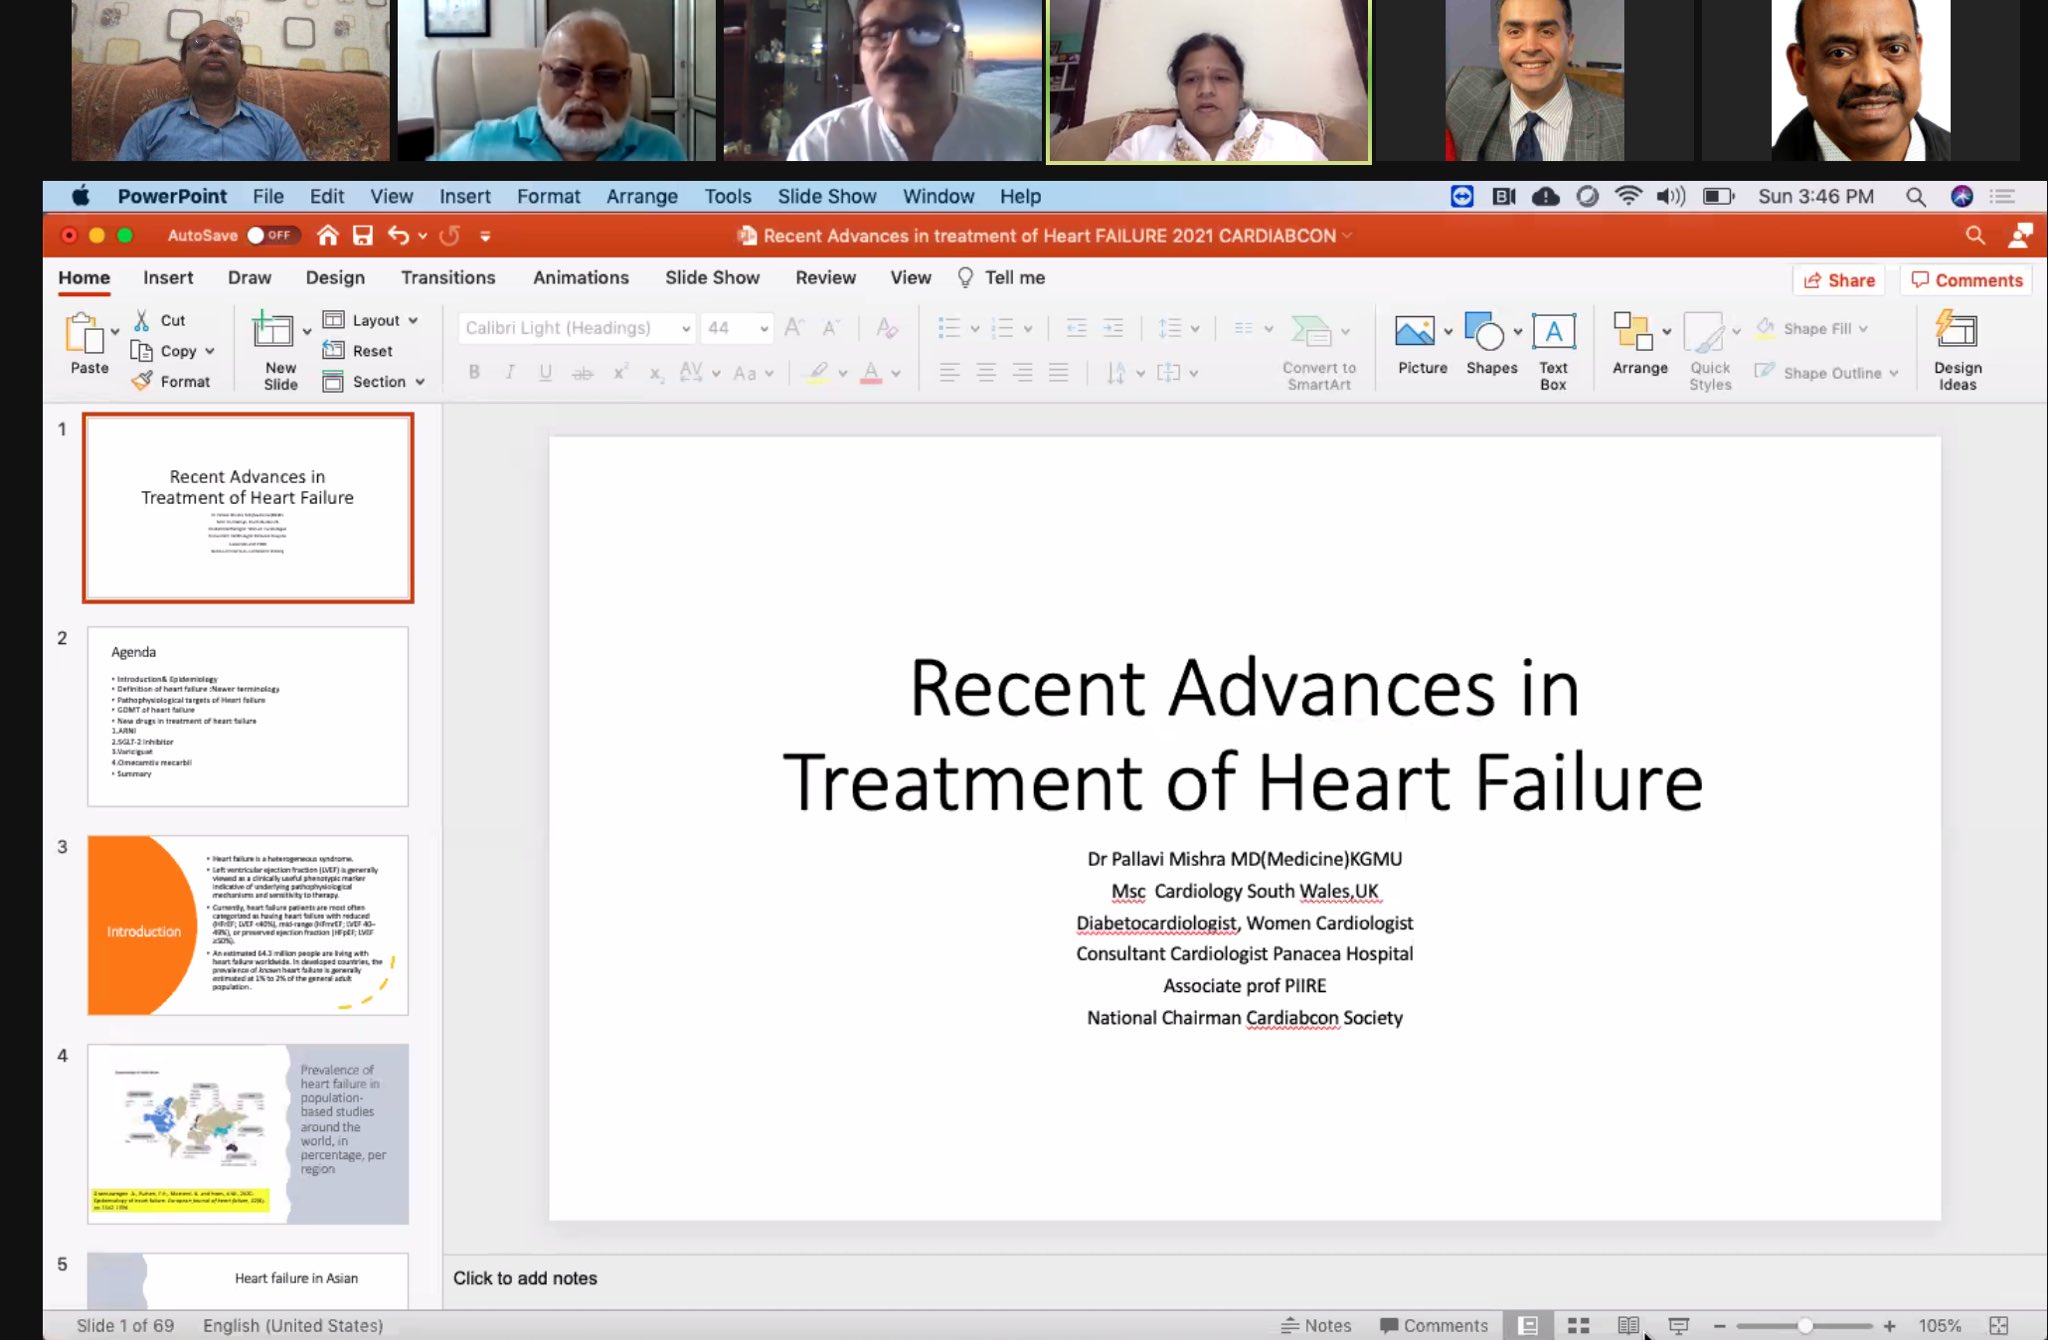Toggle Italic formatting
Image resolution: width=2048 pixels, height=1340 pixels.
(x=510, y=373)
